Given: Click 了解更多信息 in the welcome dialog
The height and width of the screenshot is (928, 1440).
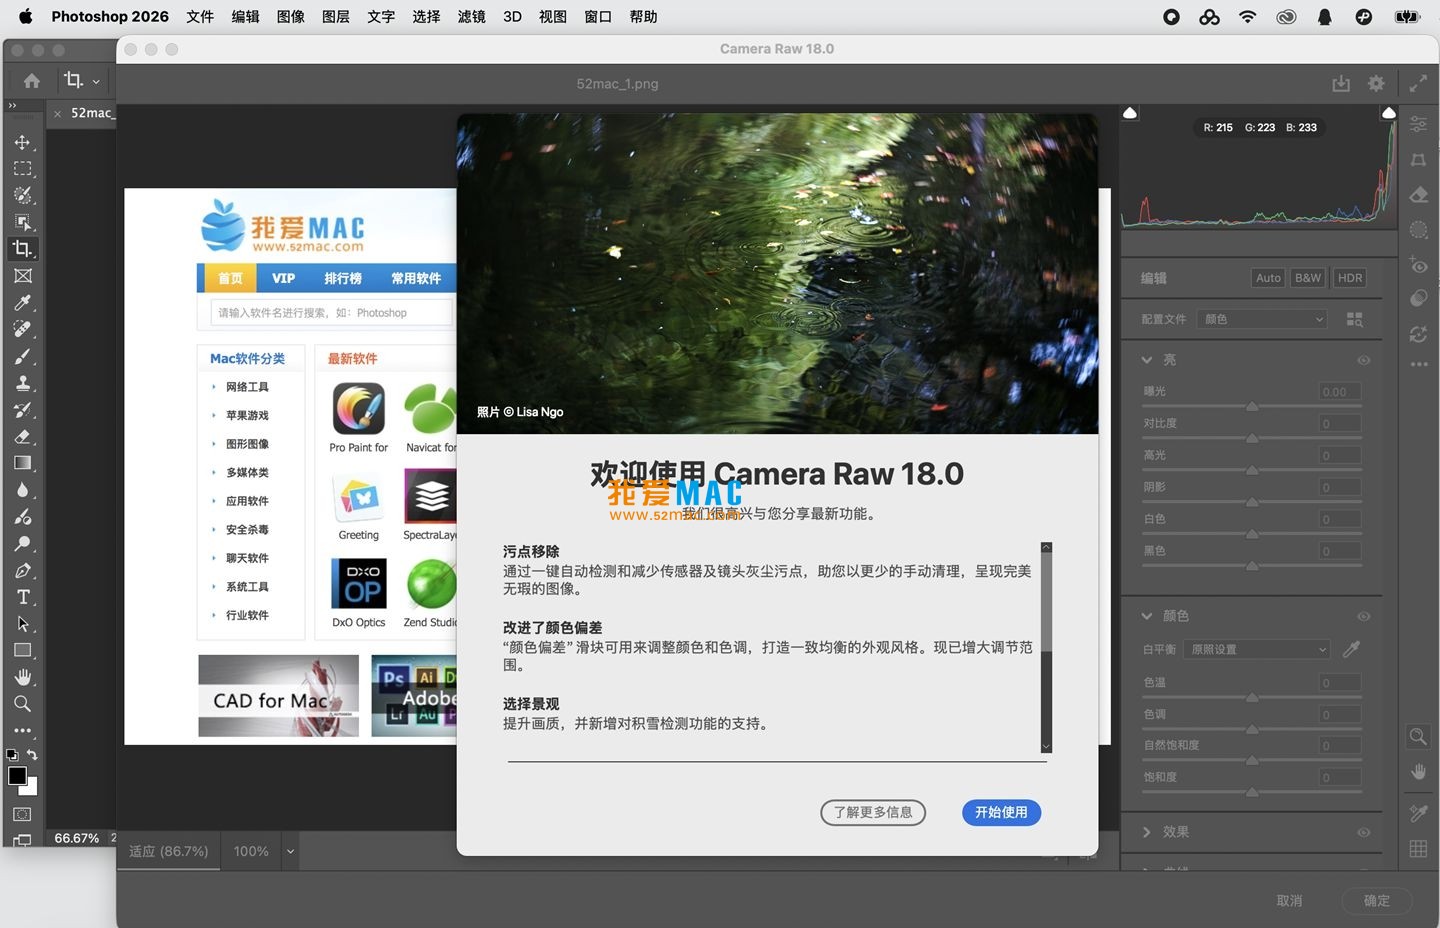Looking at the screenshot, I should pyautogui.click(x=872, y=813).
